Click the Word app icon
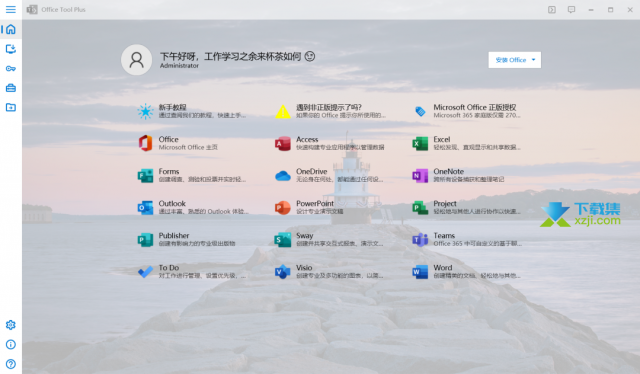 tap(420, 272)
